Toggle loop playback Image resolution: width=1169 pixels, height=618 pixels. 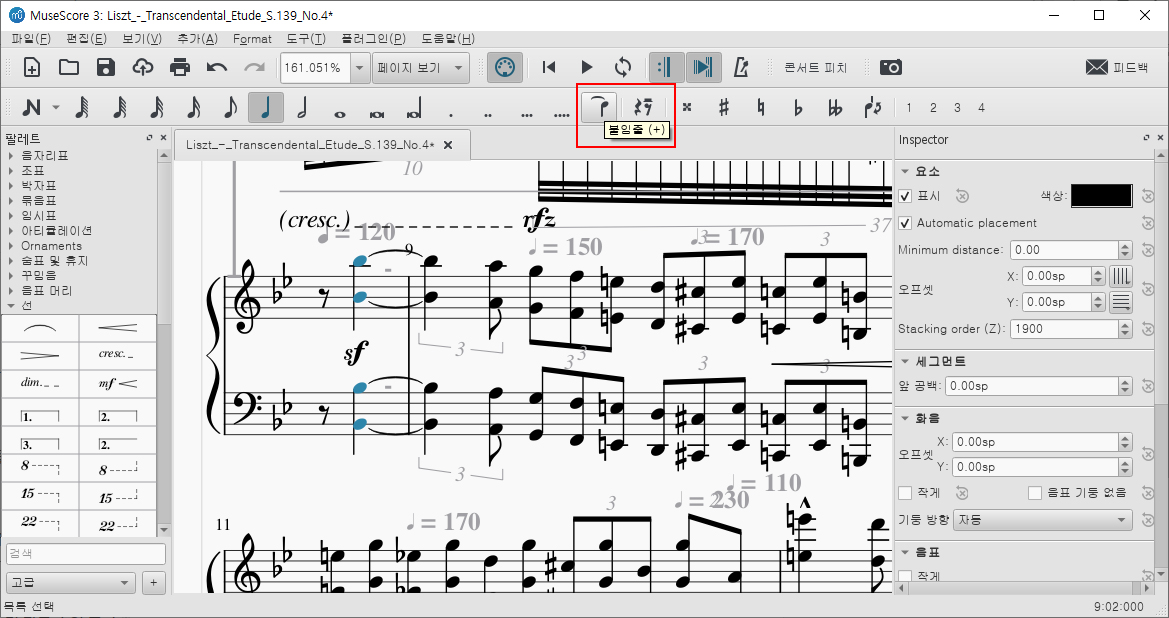[623, 68]
